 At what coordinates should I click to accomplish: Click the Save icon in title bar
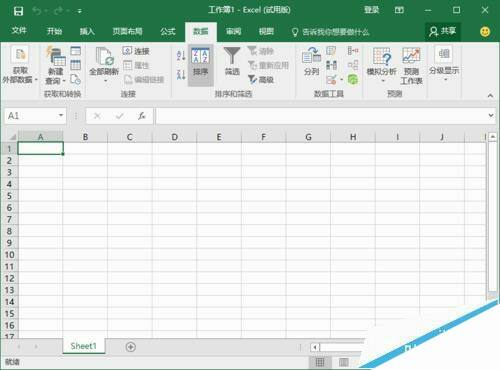[x=18, y=11]
